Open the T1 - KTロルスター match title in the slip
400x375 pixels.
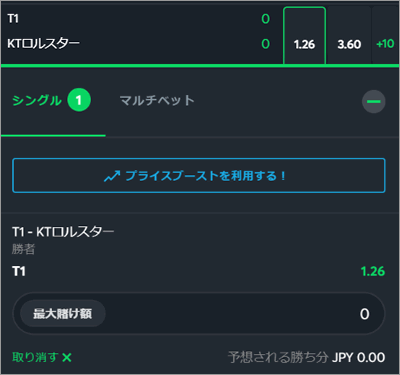(x=63, y=232)
